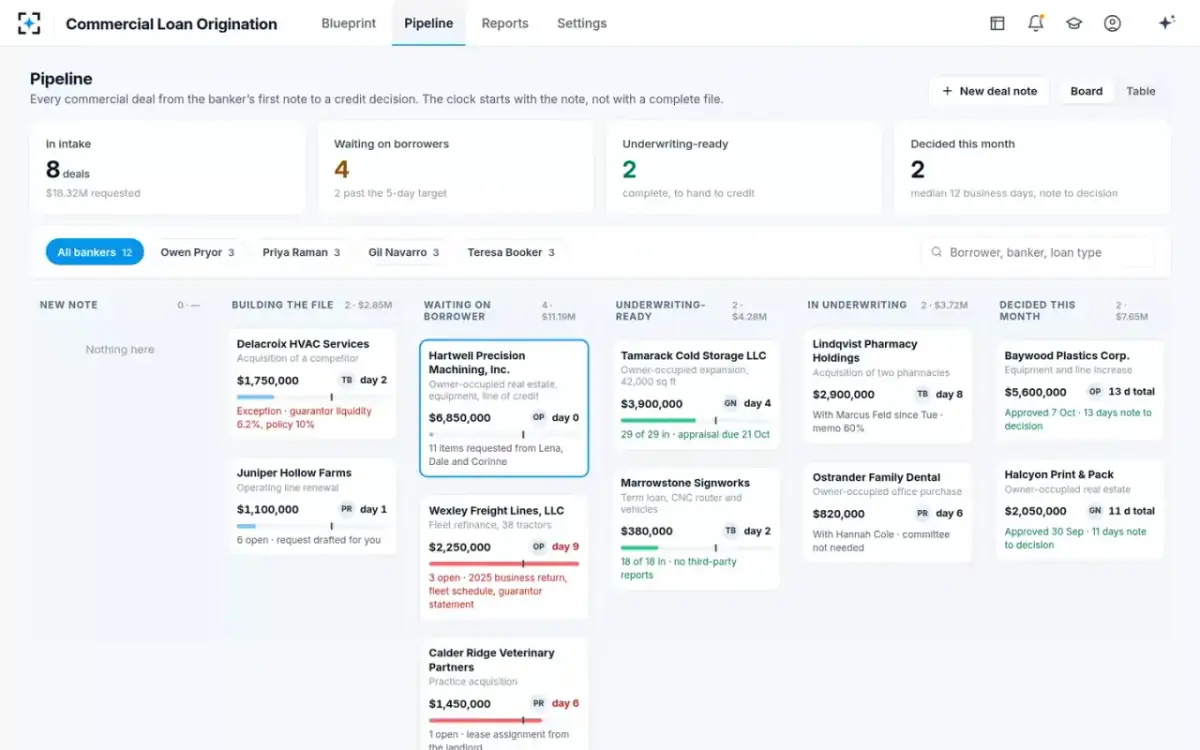Open the Settings tab
Image resolution: width=1200 pixels, height=750 pixels.
tap(582, 23)
